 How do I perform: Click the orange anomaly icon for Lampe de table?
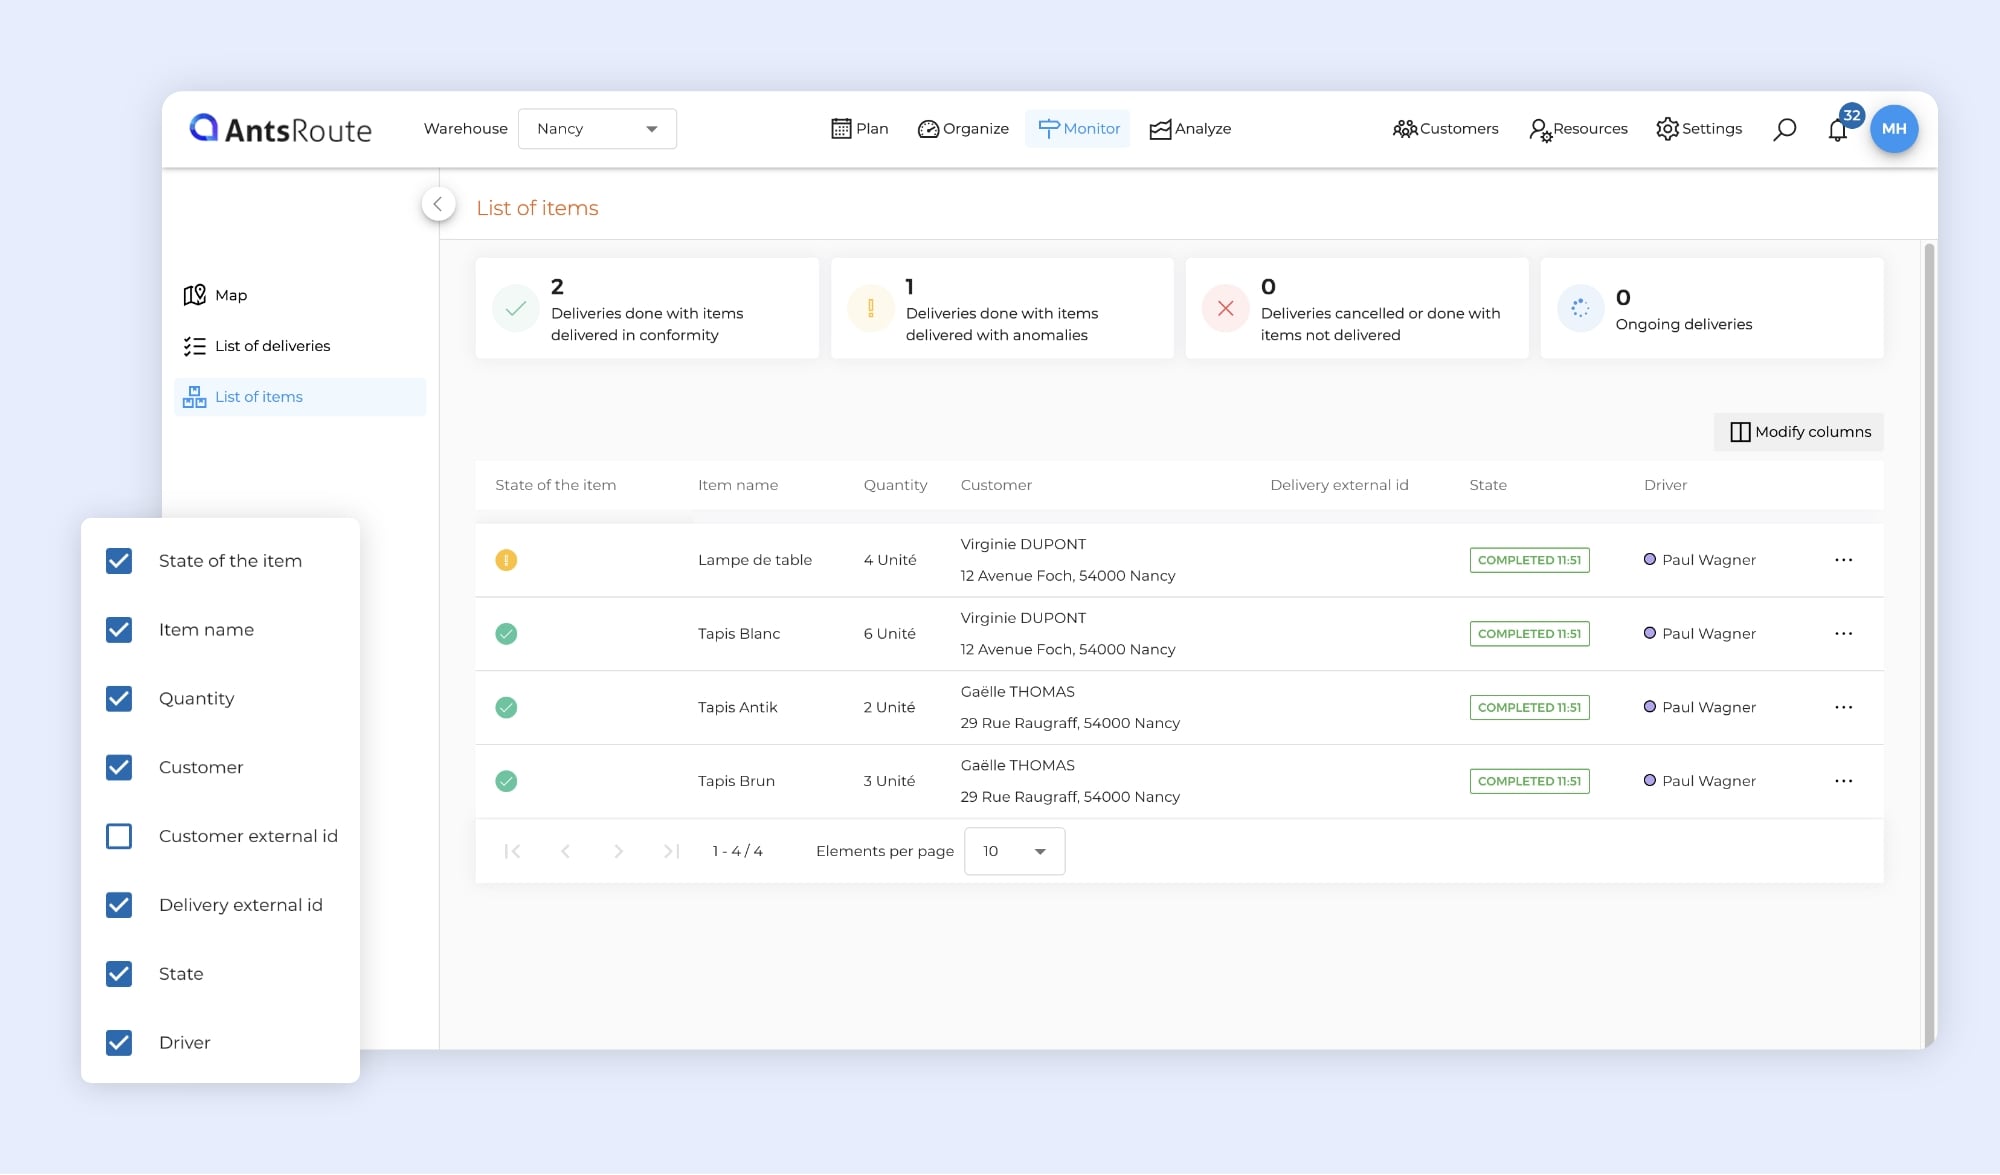[506, 560]
